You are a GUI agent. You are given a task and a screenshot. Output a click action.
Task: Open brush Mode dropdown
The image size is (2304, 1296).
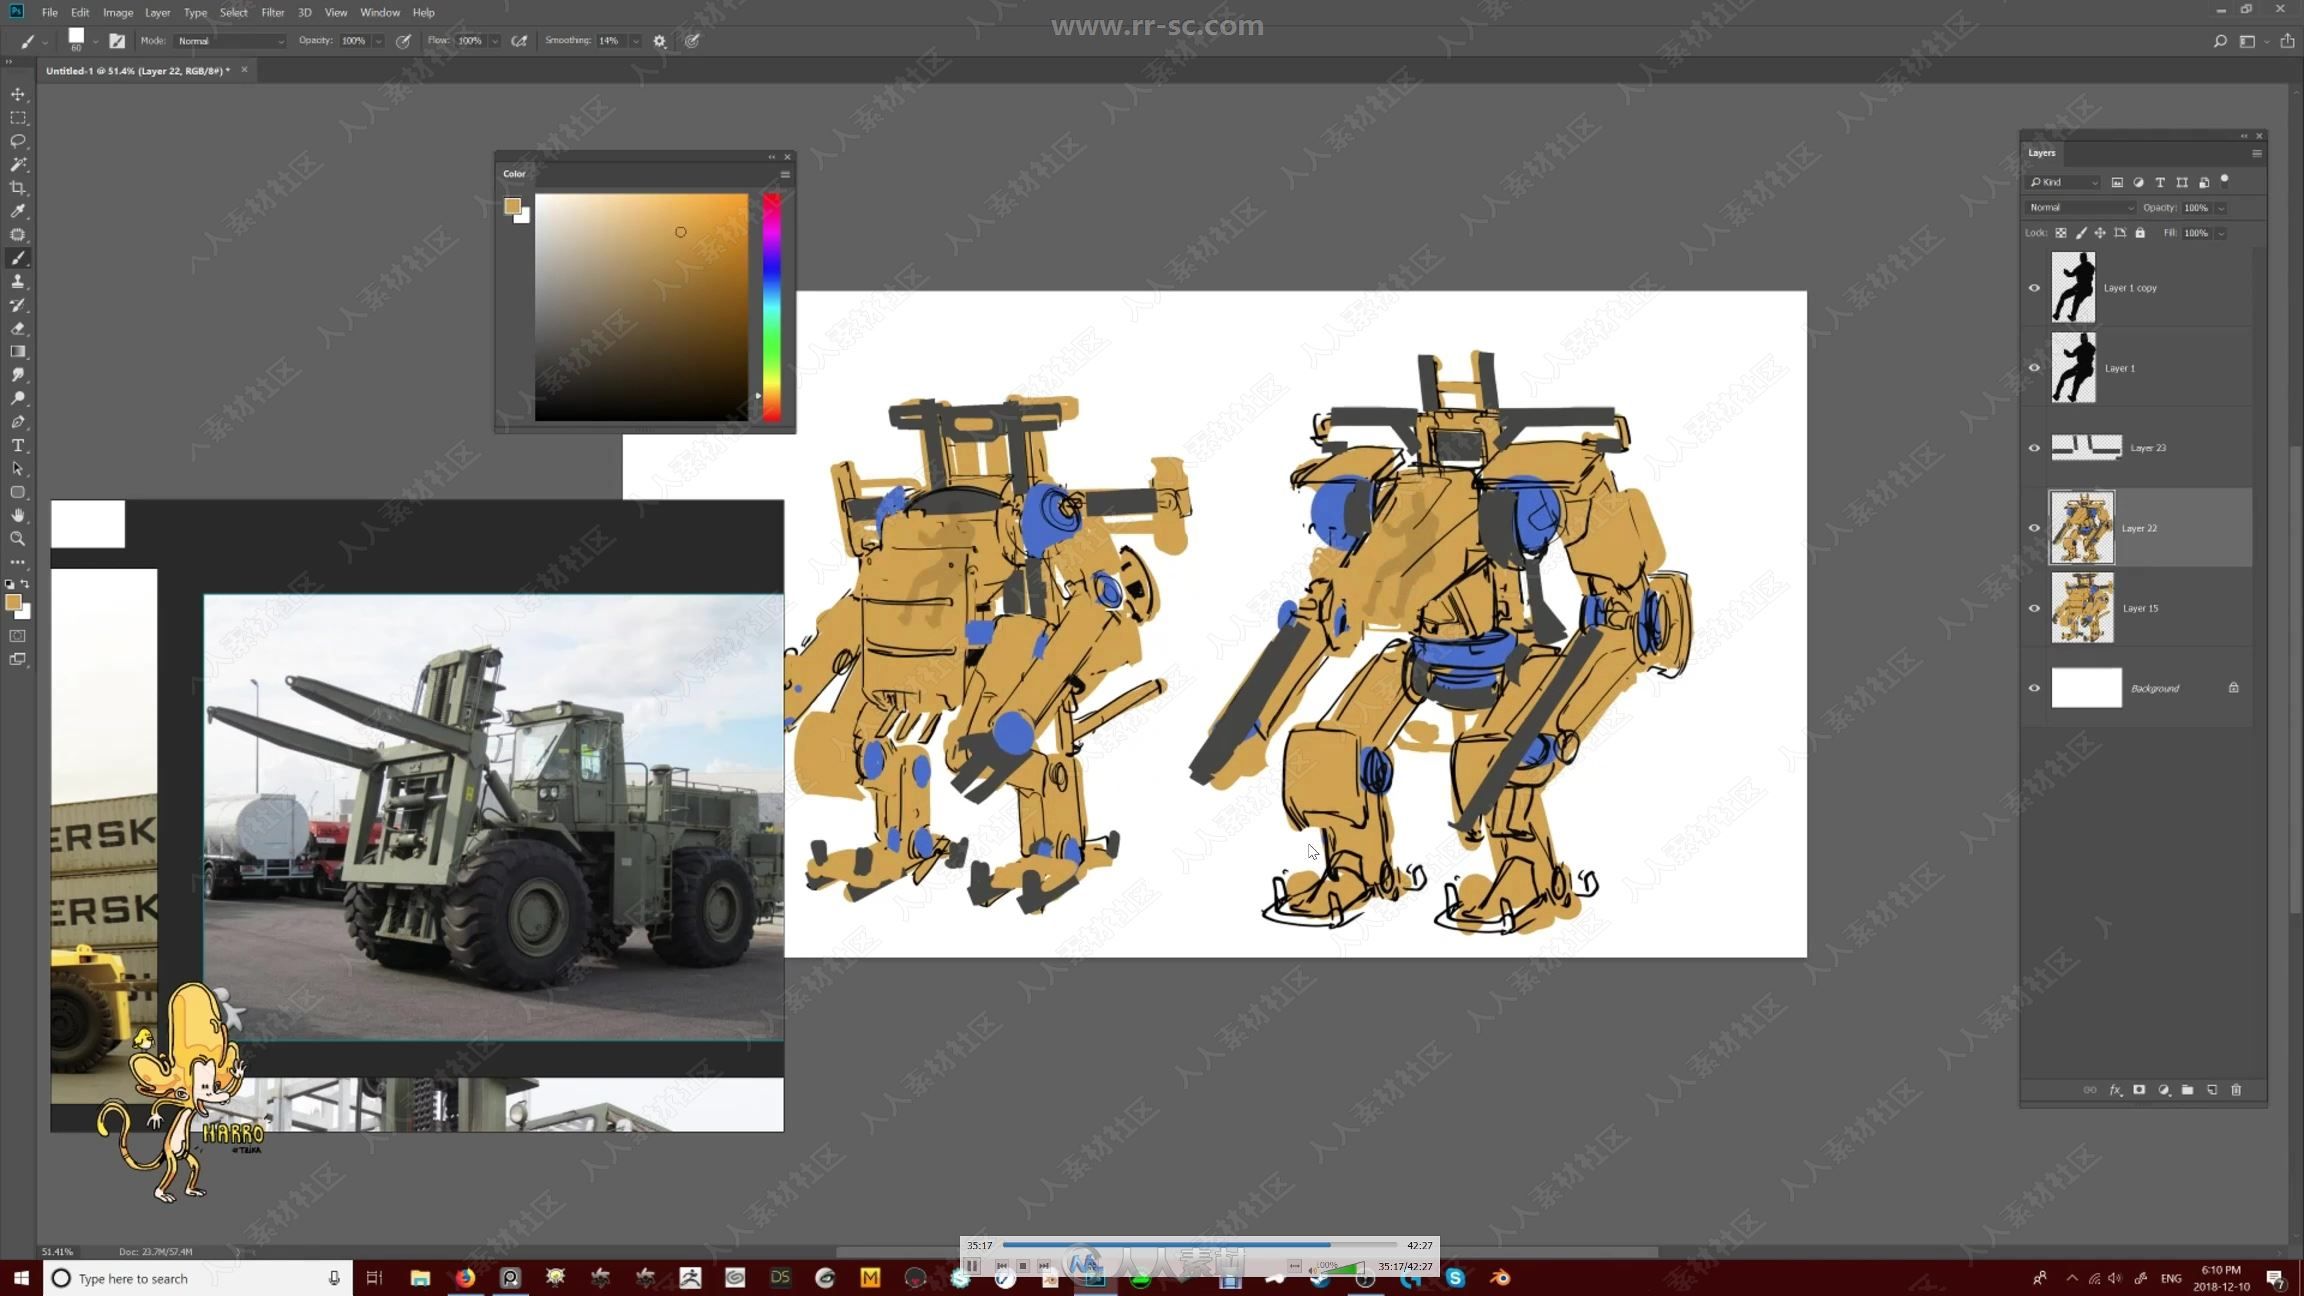[x=230, y=41]
